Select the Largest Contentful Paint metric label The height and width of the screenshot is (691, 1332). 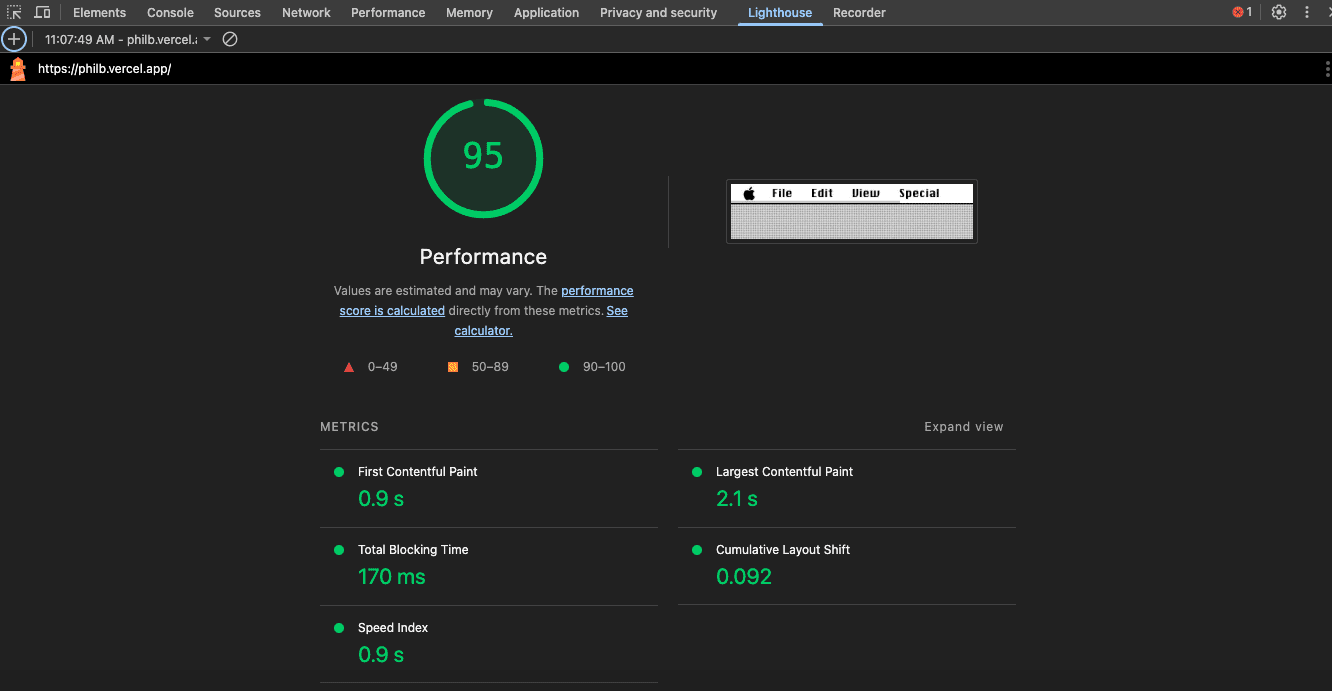point(784,472)
